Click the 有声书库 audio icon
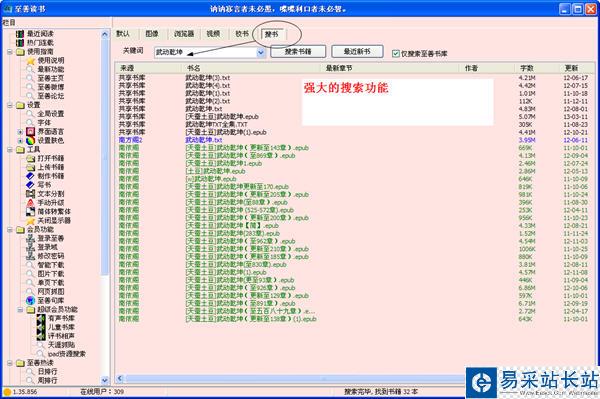The image size is (600, 399). (x=41, y=318)
